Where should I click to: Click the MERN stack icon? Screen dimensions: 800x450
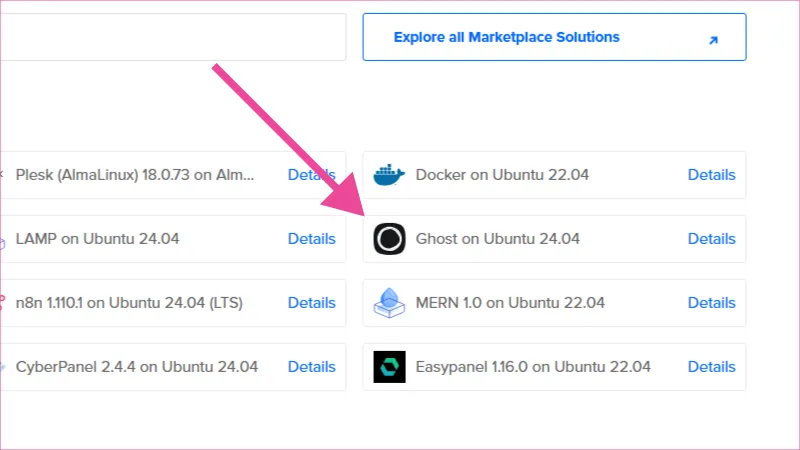pos(389,303)
